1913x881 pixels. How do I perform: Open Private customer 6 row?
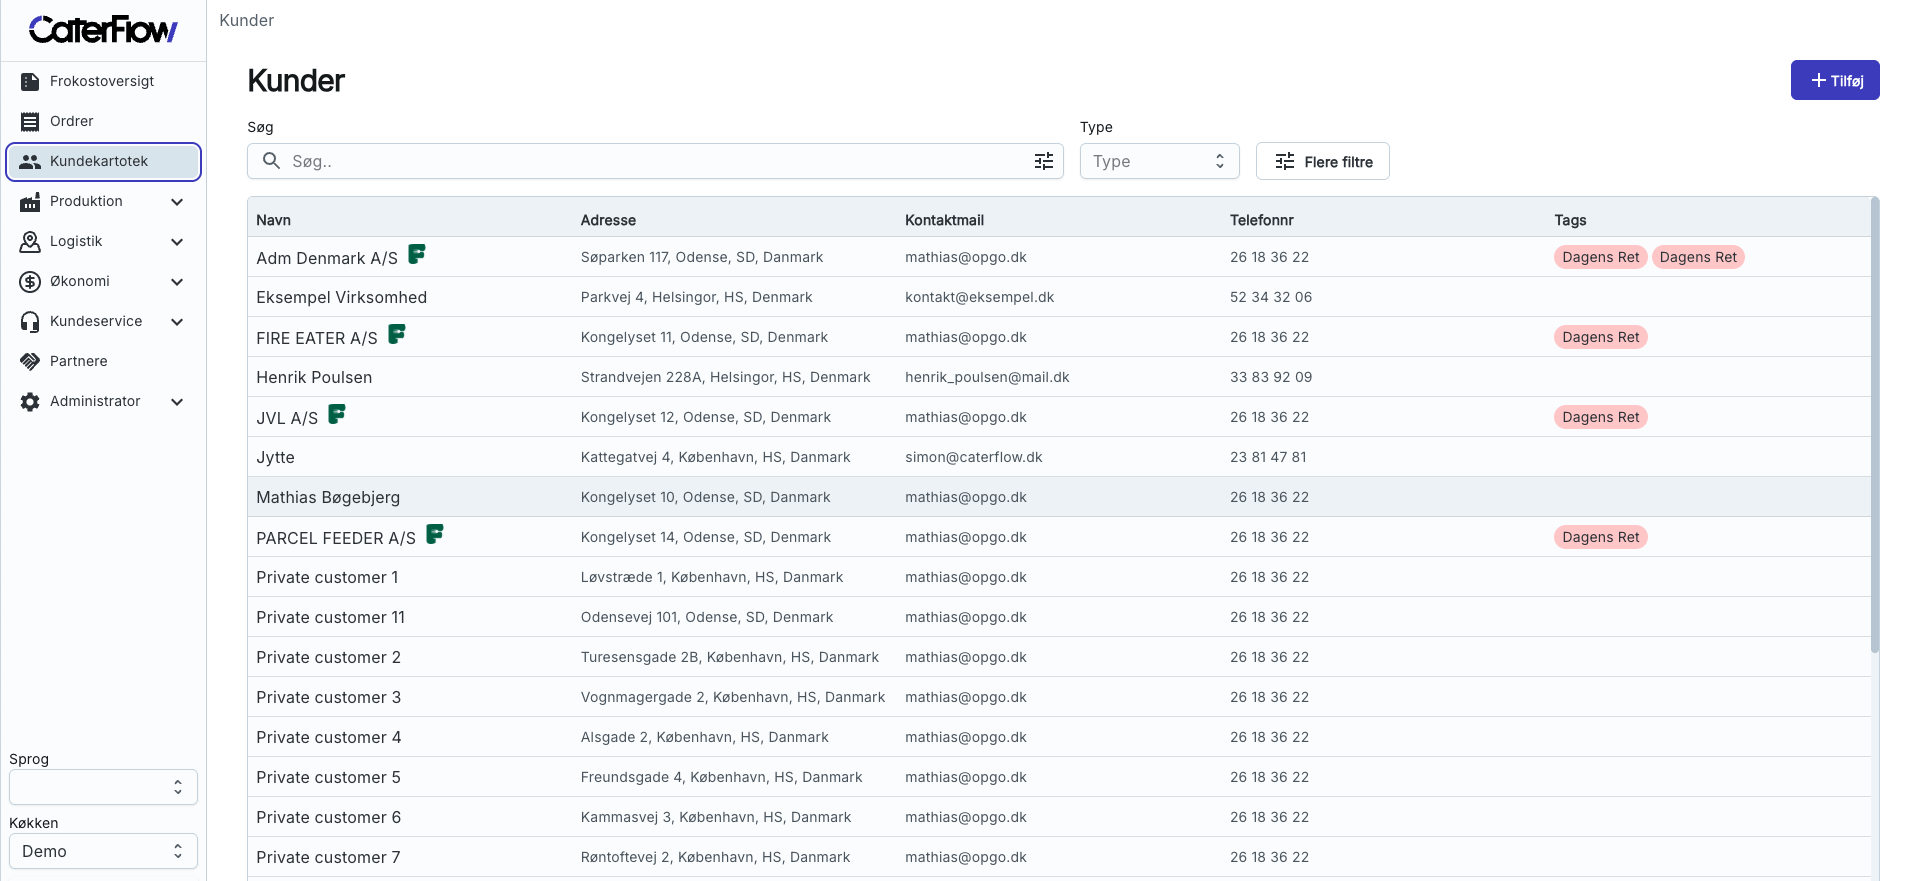pyautogui.click(x=1059, y=817)
